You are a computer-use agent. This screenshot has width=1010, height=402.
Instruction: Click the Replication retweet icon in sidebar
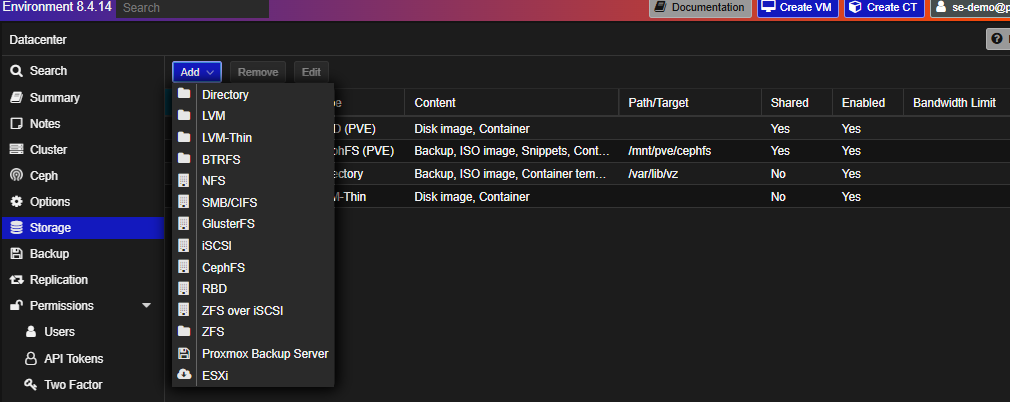17,280
